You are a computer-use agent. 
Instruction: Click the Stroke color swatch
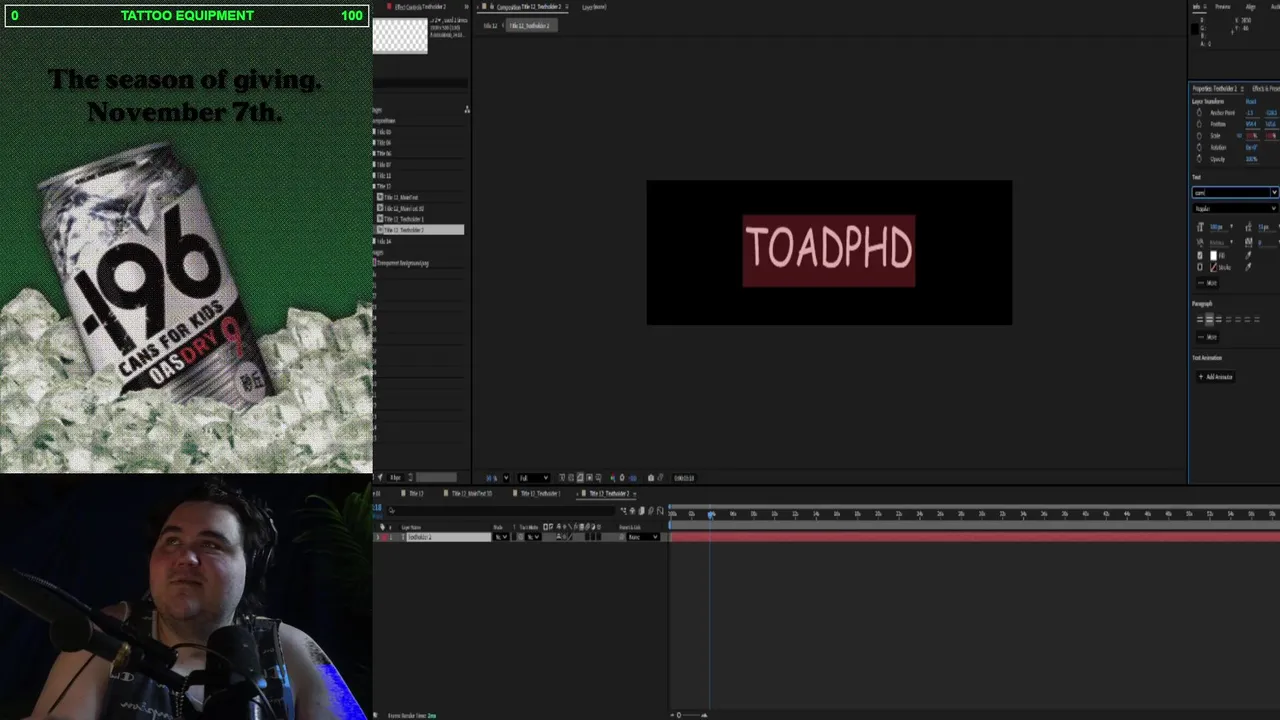[x=1214, y=267]
